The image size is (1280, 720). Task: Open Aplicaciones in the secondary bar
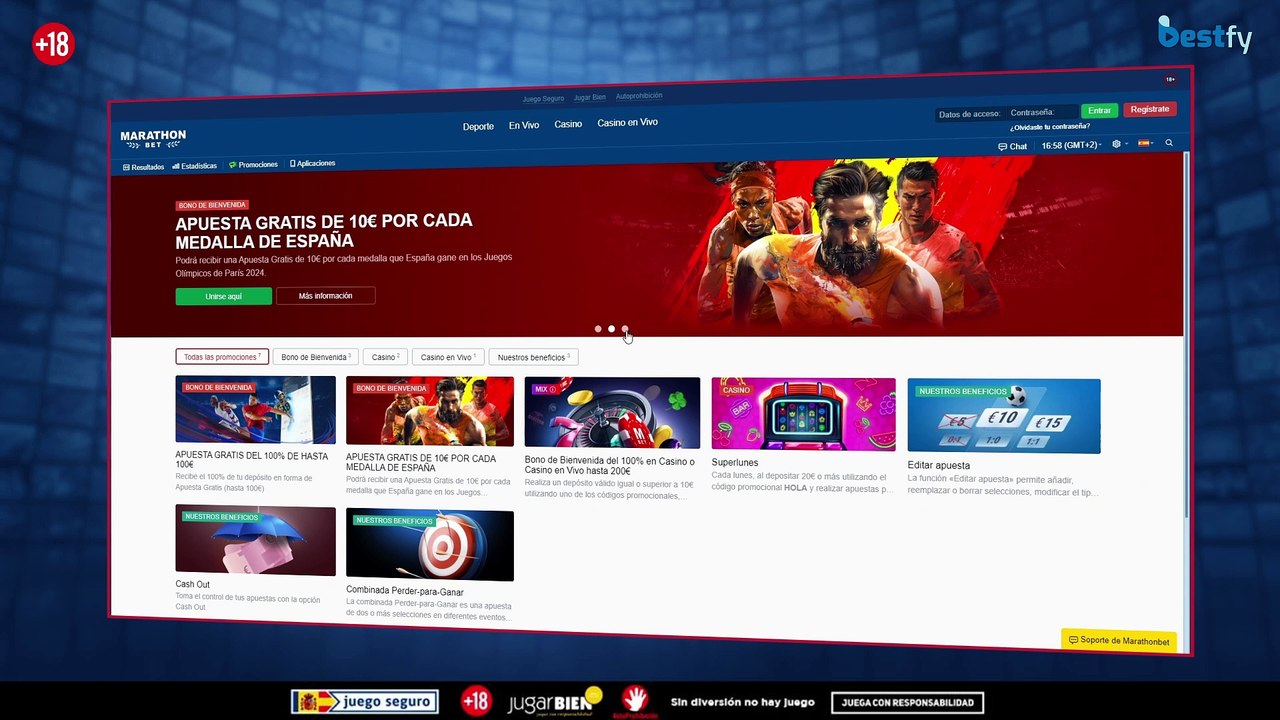tap(312, 163)
